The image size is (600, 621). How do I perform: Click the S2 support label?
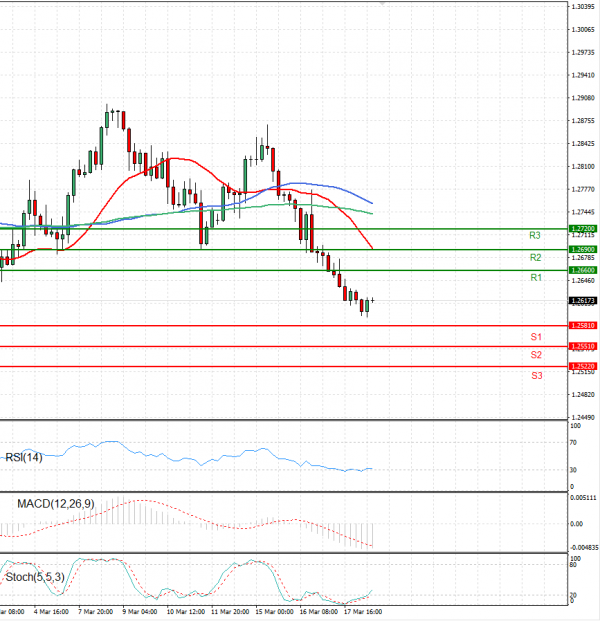[536, 355]
